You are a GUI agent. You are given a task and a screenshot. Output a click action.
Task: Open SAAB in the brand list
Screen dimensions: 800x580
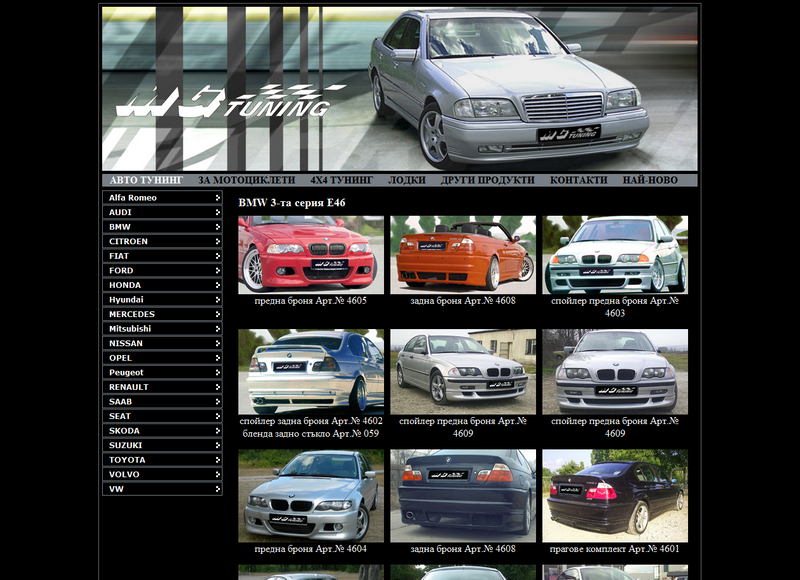point(162,401)
